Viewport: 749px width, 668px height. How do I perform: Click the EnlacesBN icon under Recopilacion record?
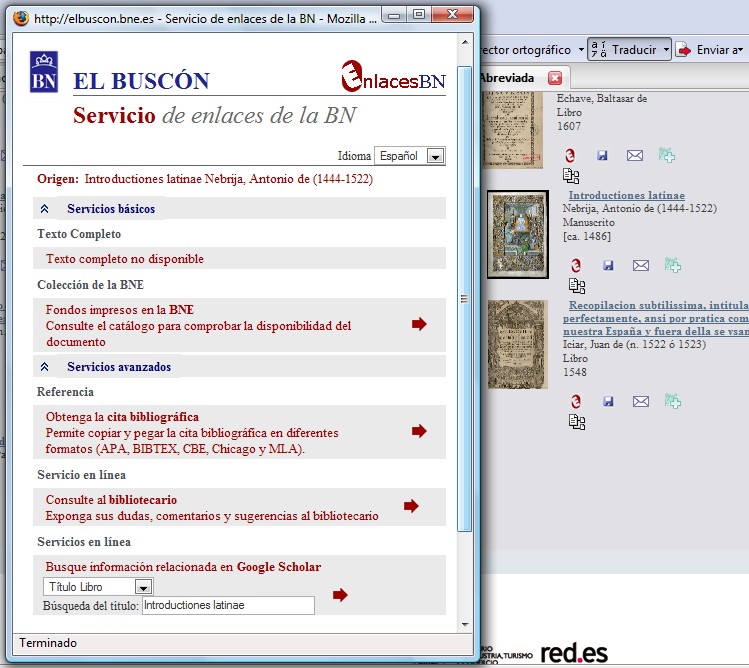point(576,401)
